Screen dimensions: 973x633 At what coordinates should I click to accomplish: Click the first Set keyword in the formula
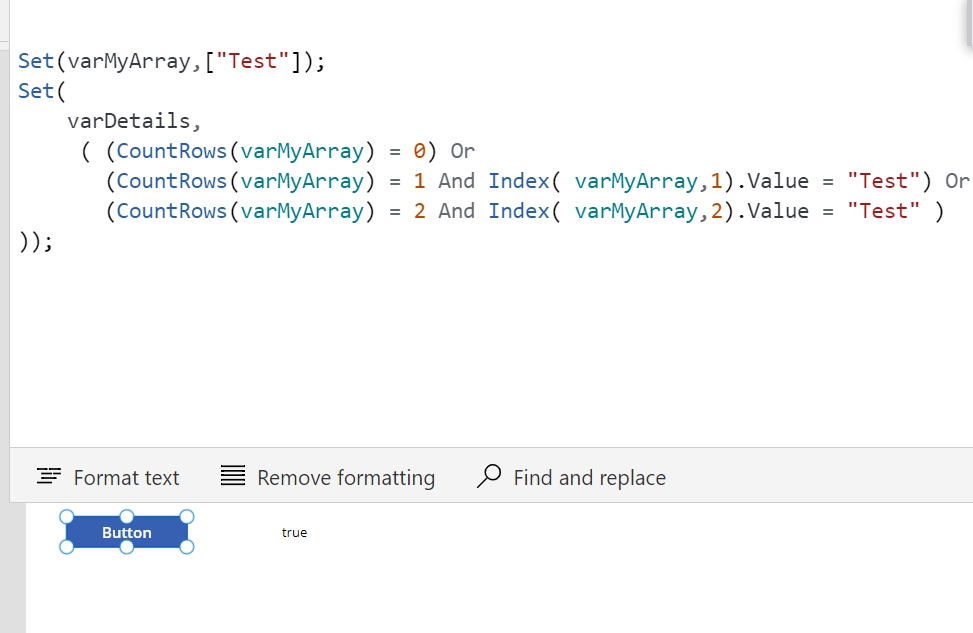coord(36,61)
